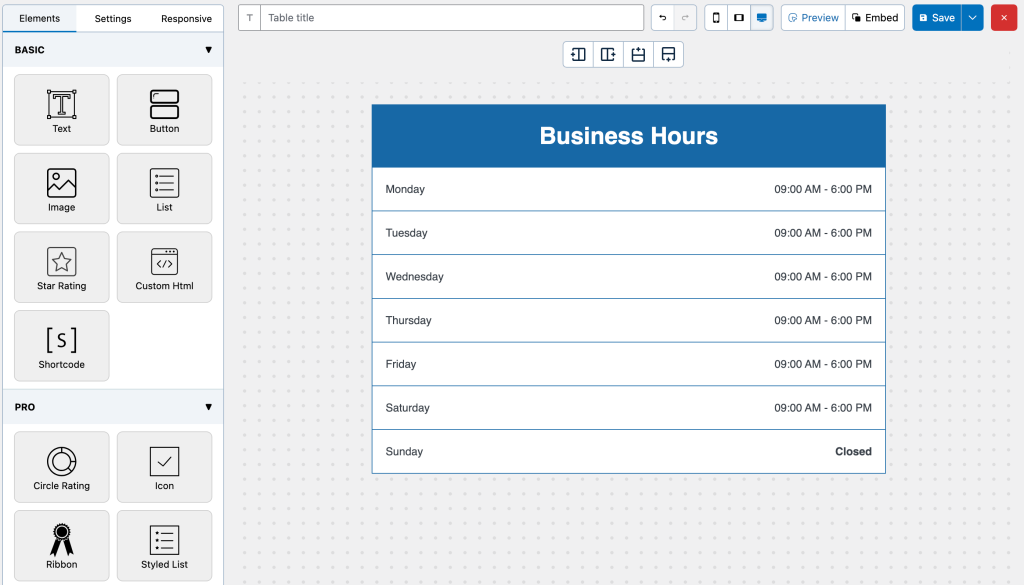
Task: Open the Save options dropdown arrow
Action: coord(973,18)
